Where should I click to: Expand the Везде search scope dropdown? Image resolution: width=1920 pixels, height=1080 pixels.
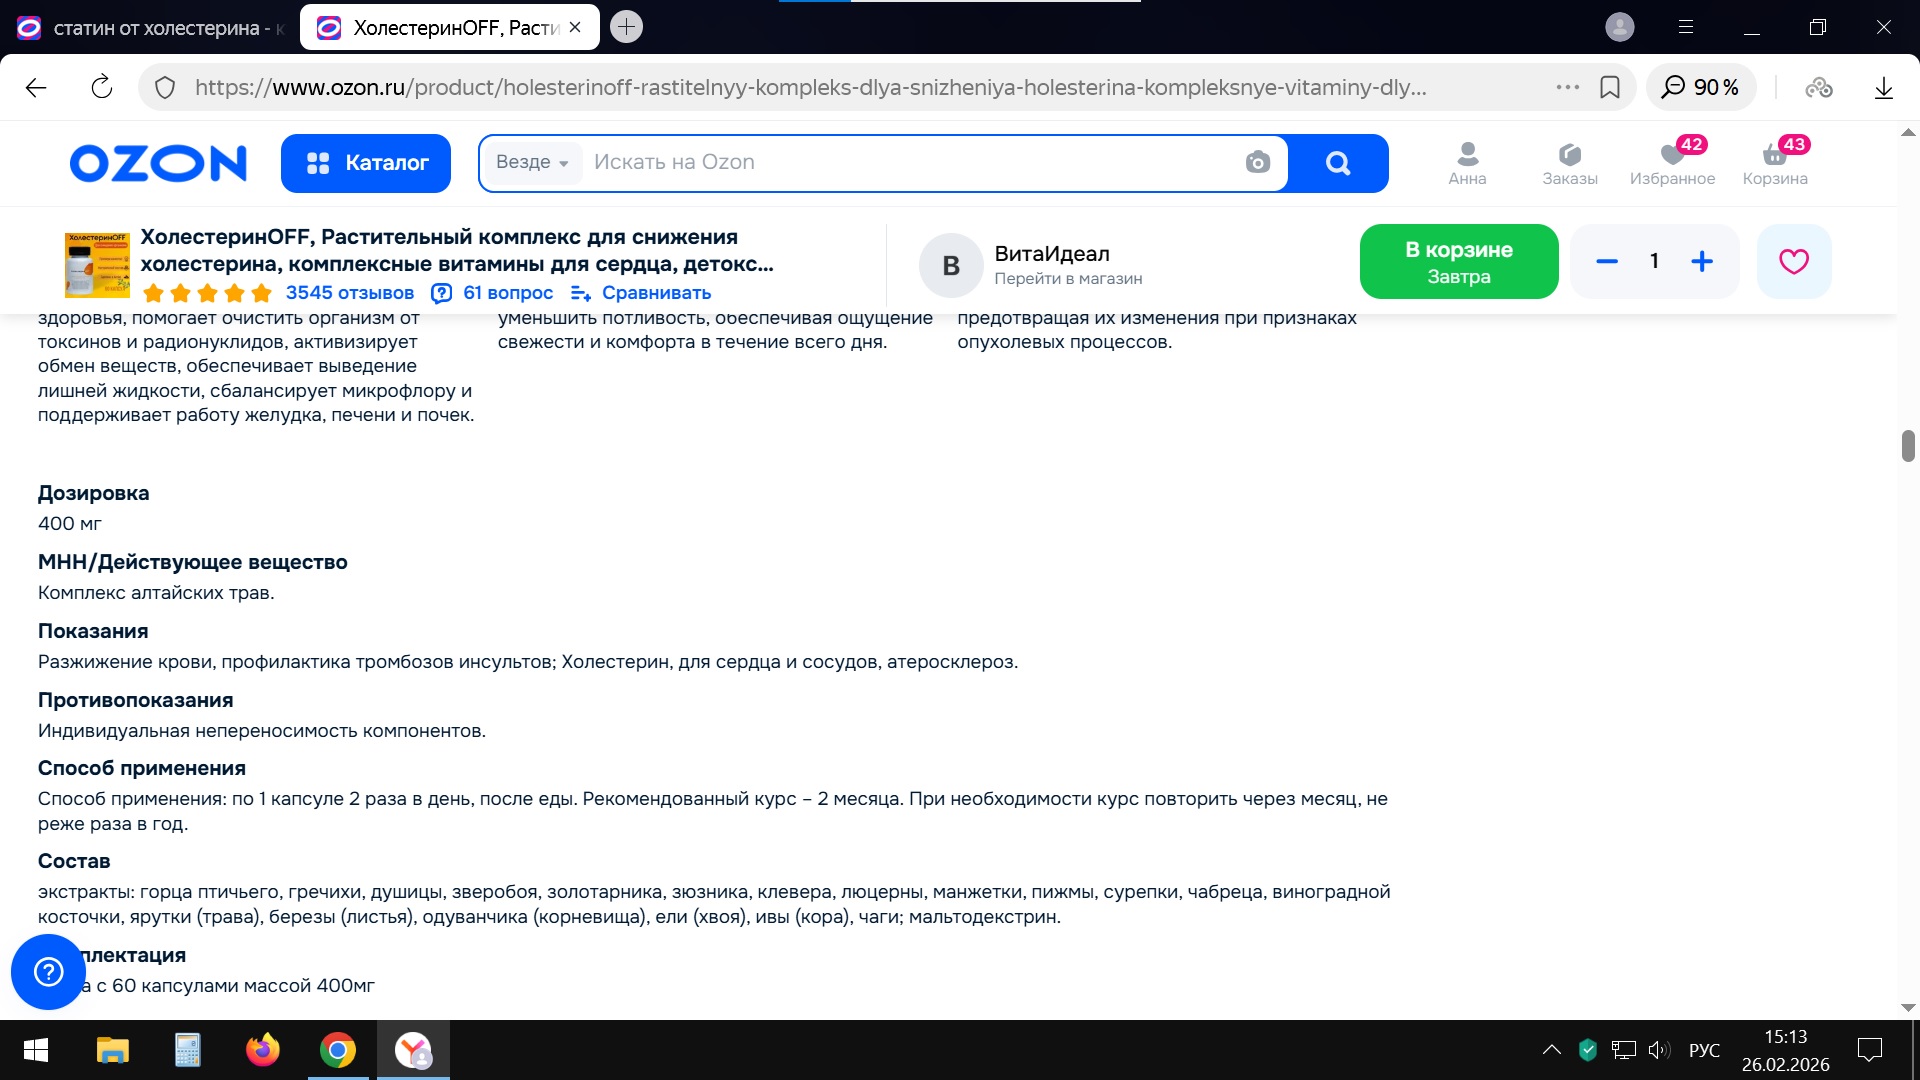tap(532, 162)
